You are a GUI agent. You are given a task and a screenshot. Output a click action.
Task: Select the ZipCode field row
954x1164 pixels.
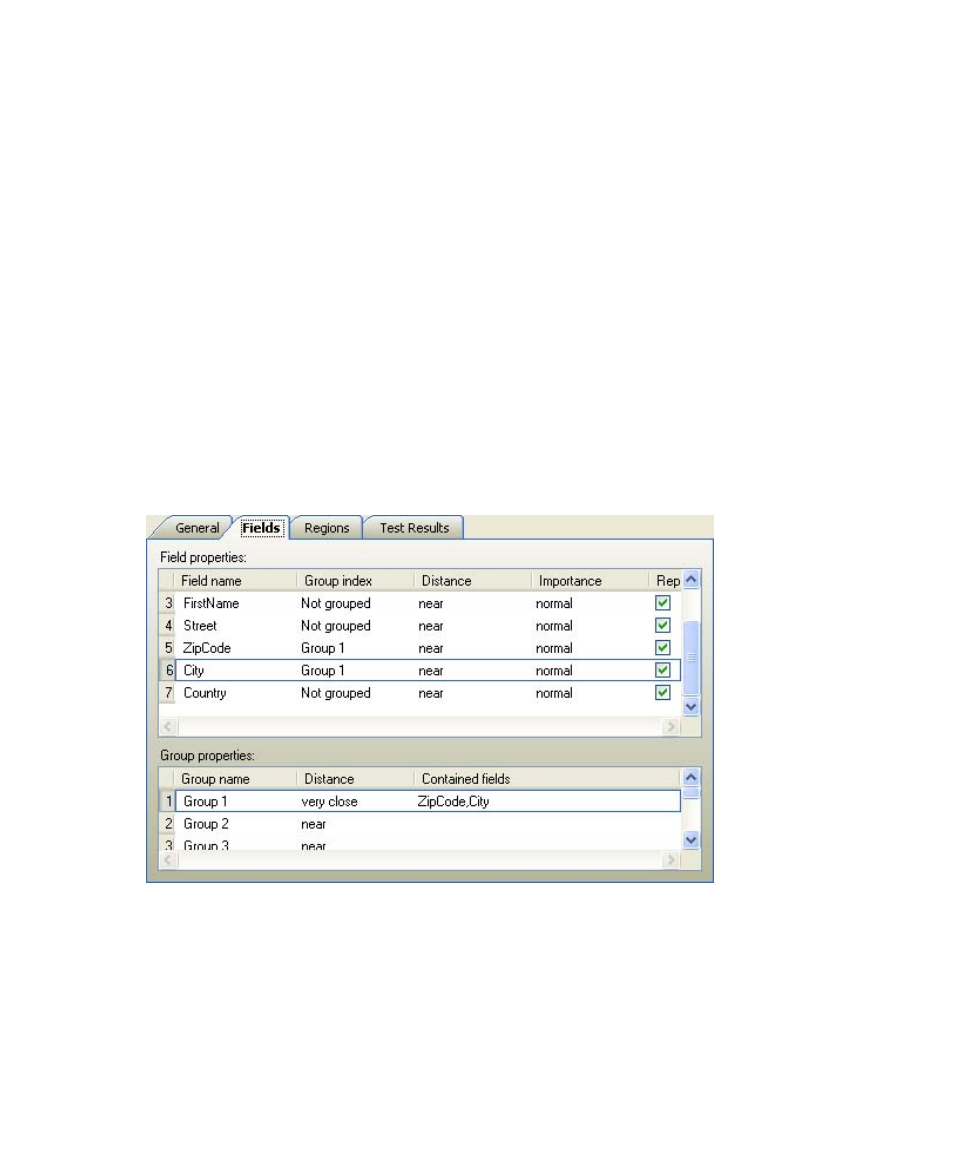coord(420,647)
